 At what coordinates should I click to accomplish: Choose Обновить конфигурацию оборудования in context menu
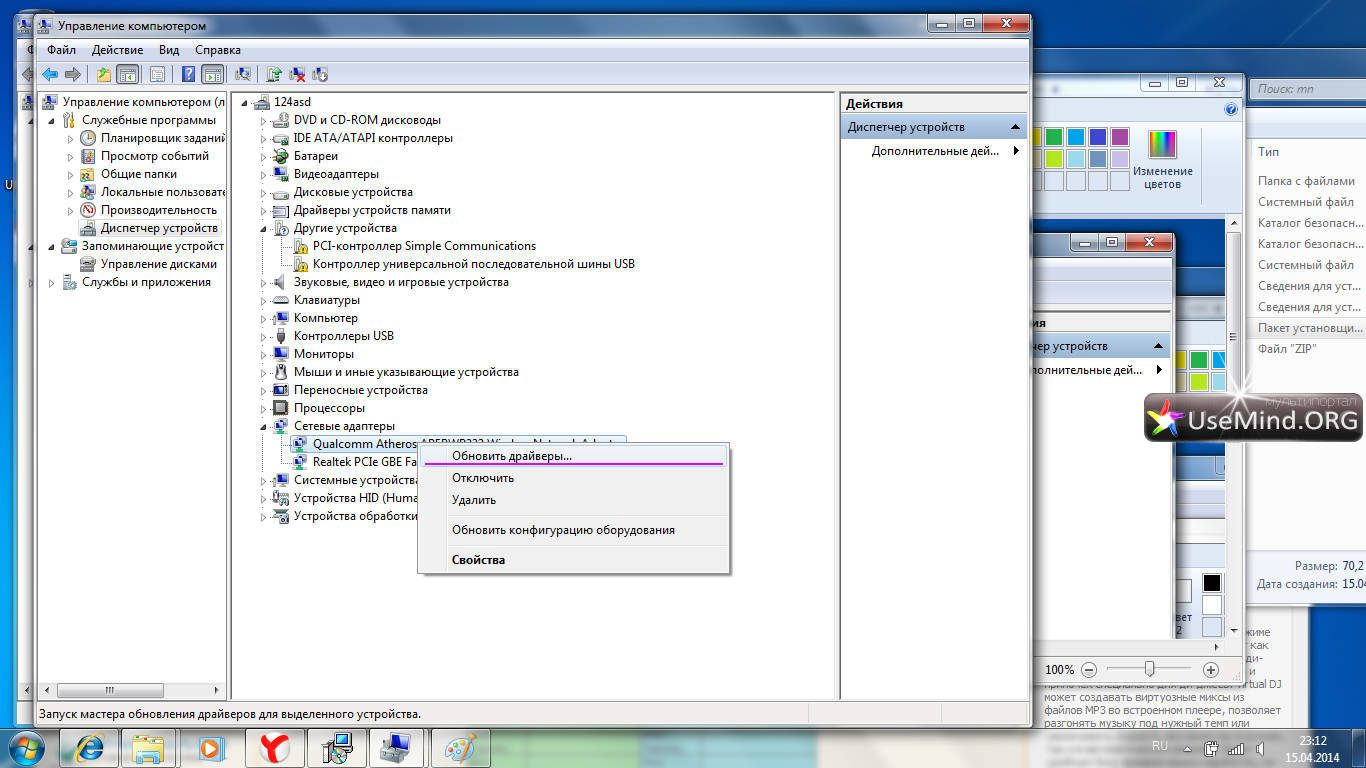[574, 530]
